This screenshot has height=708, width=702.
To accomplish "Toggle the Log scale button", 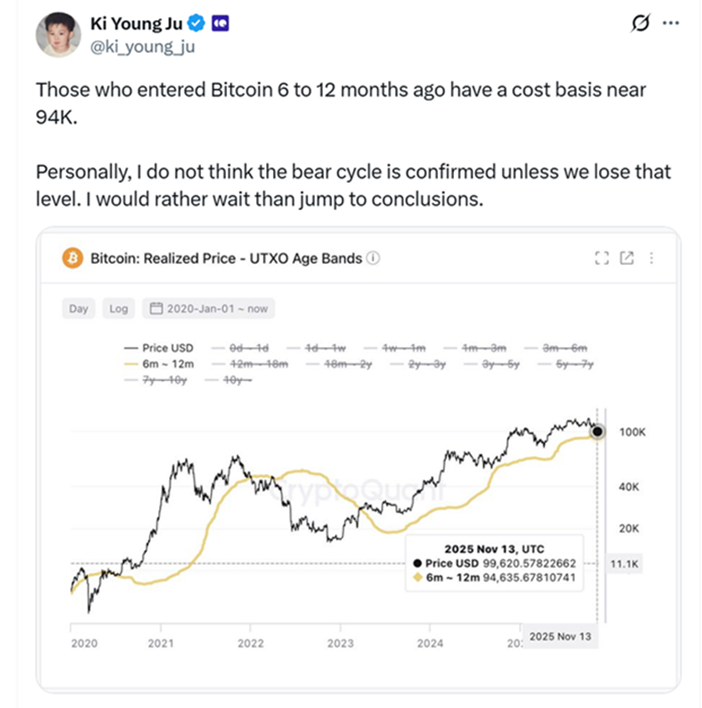I will coord(119,309).
